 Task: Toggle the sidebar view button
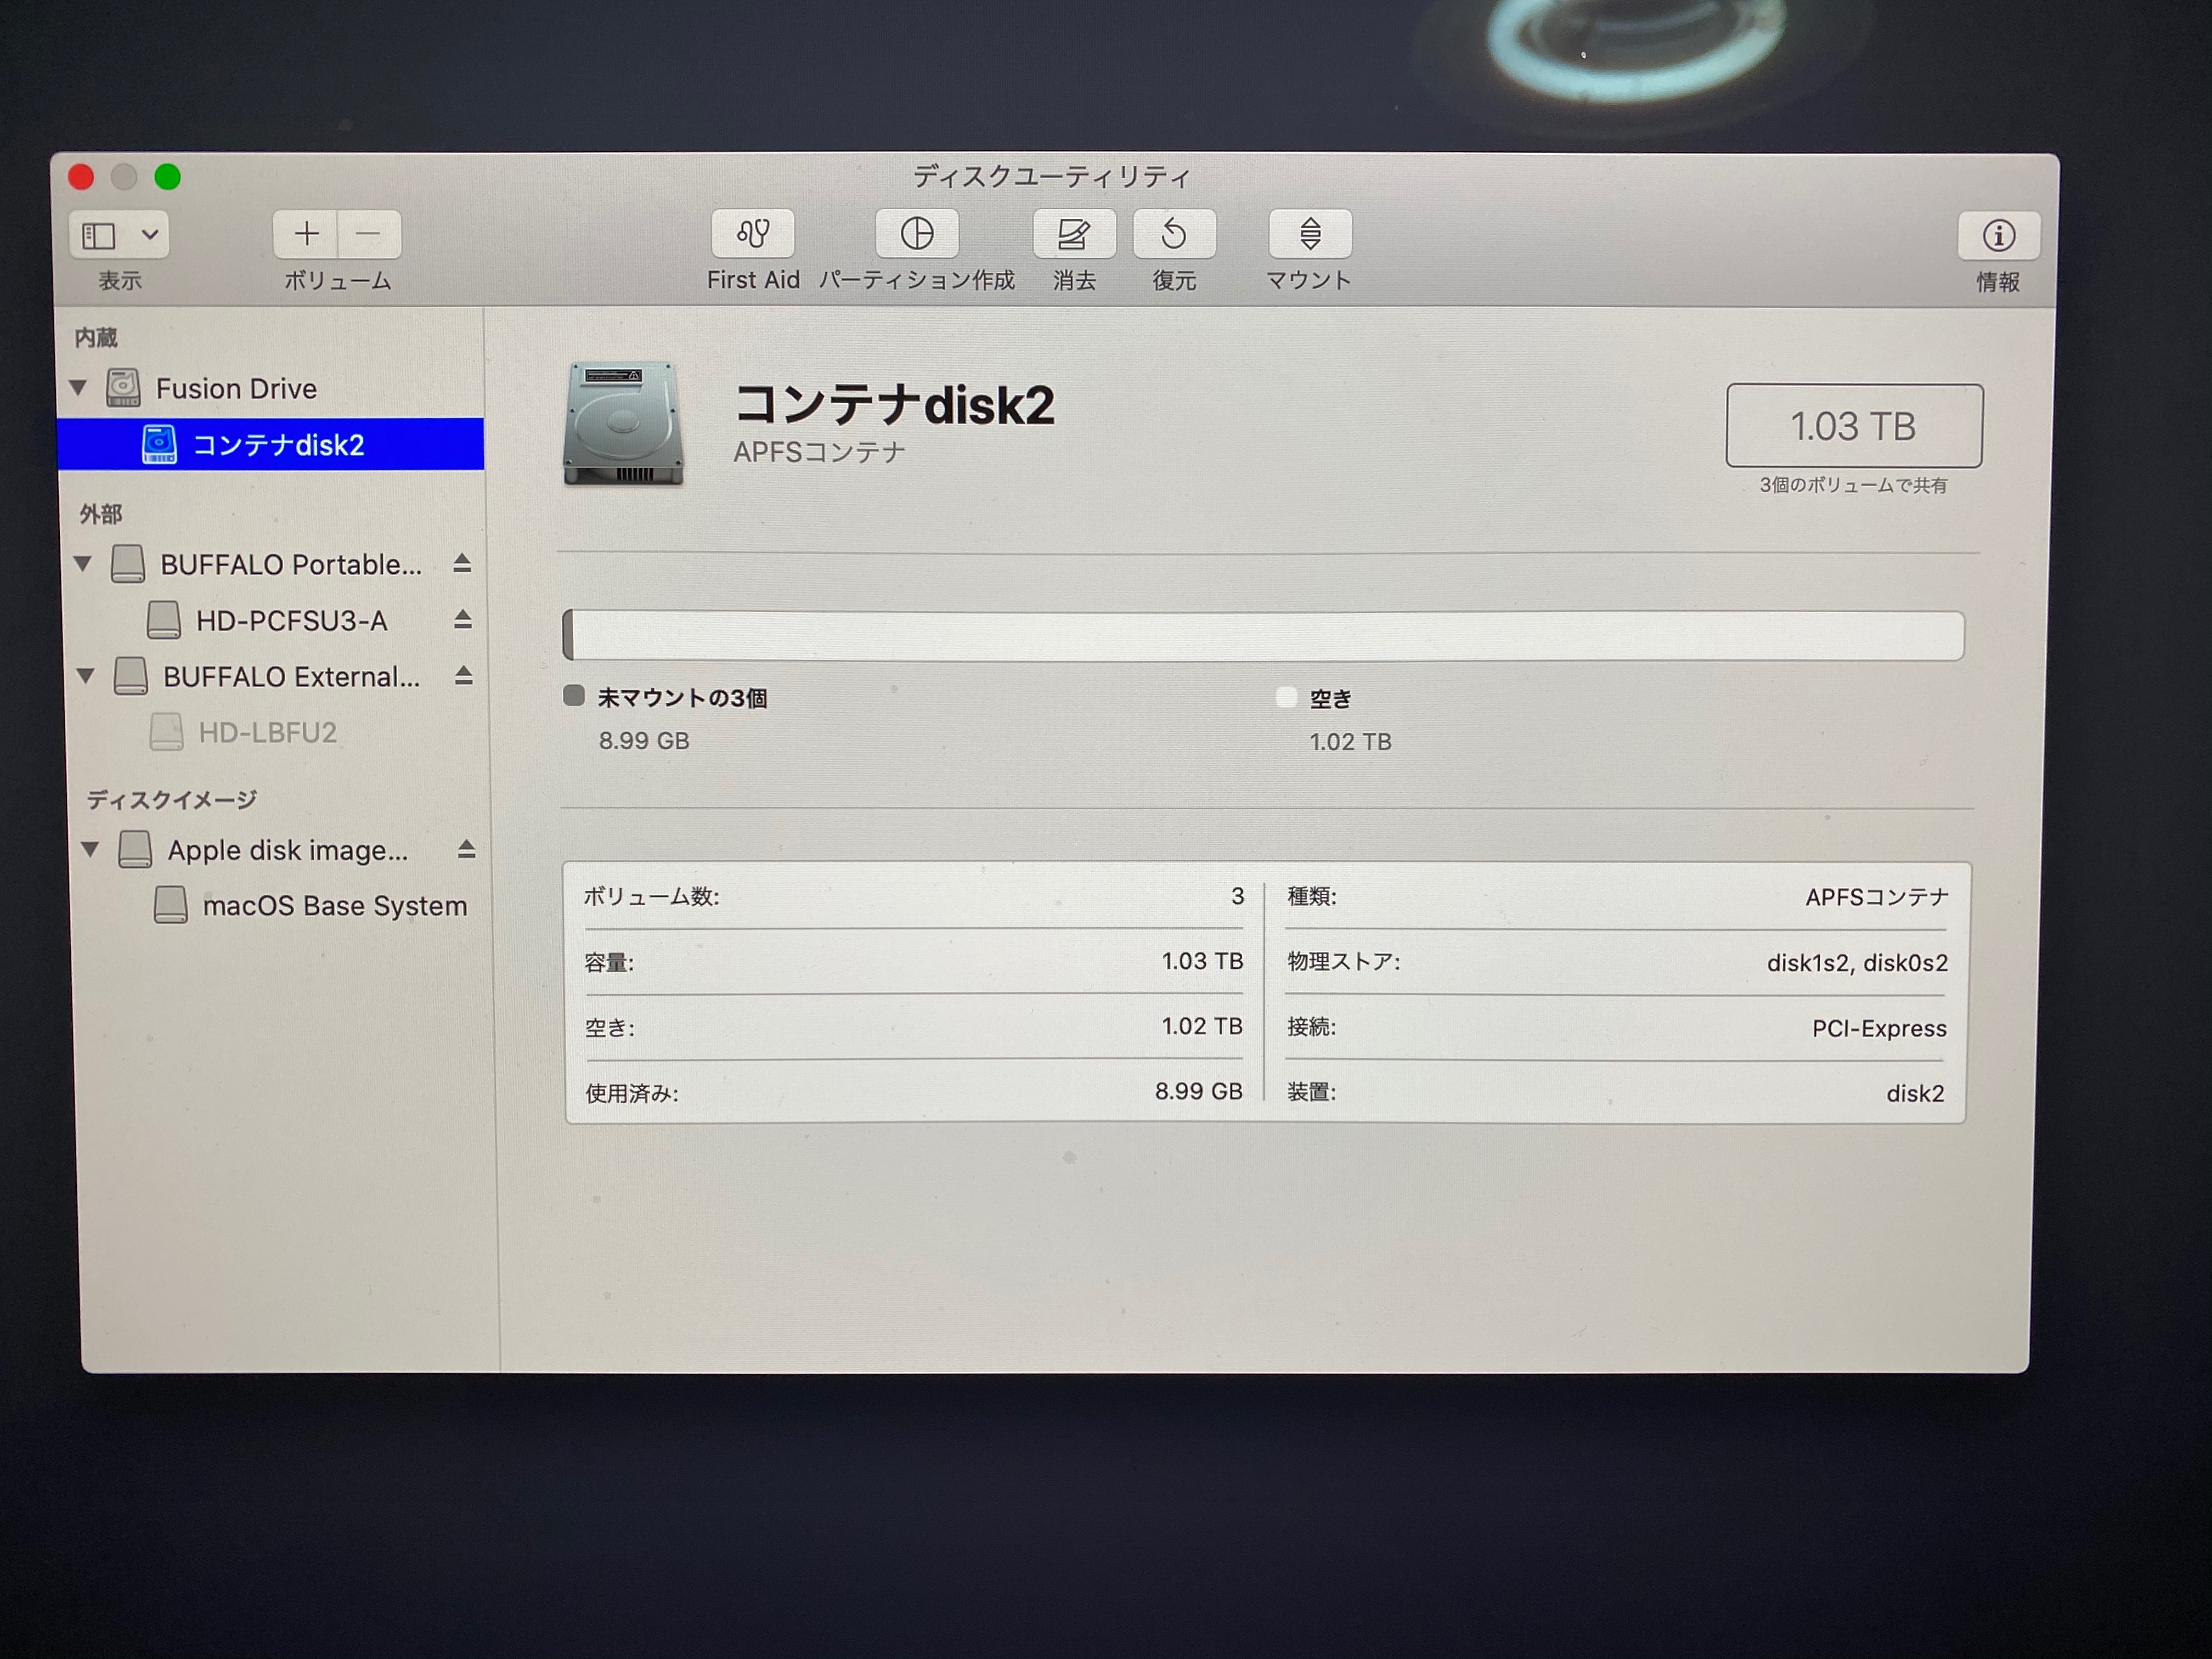(x=99, y=235)
